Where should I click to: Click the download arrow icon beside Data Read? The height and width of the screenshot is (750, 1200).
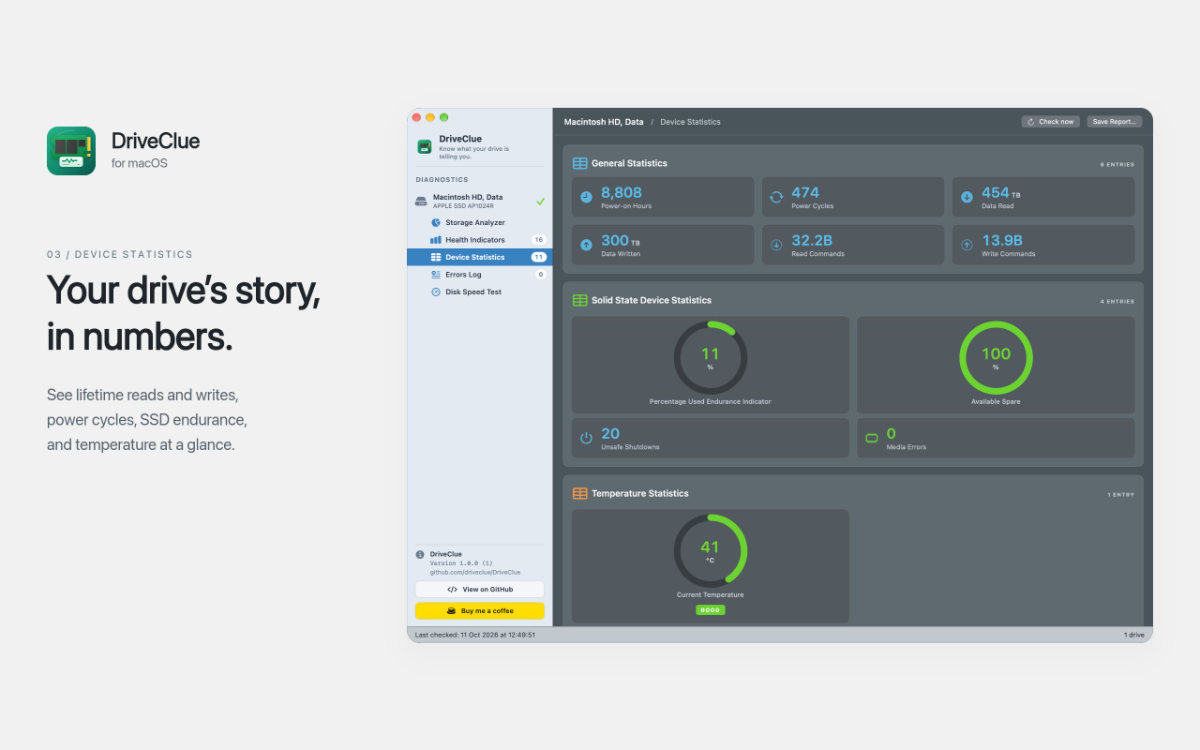(967, 197)
